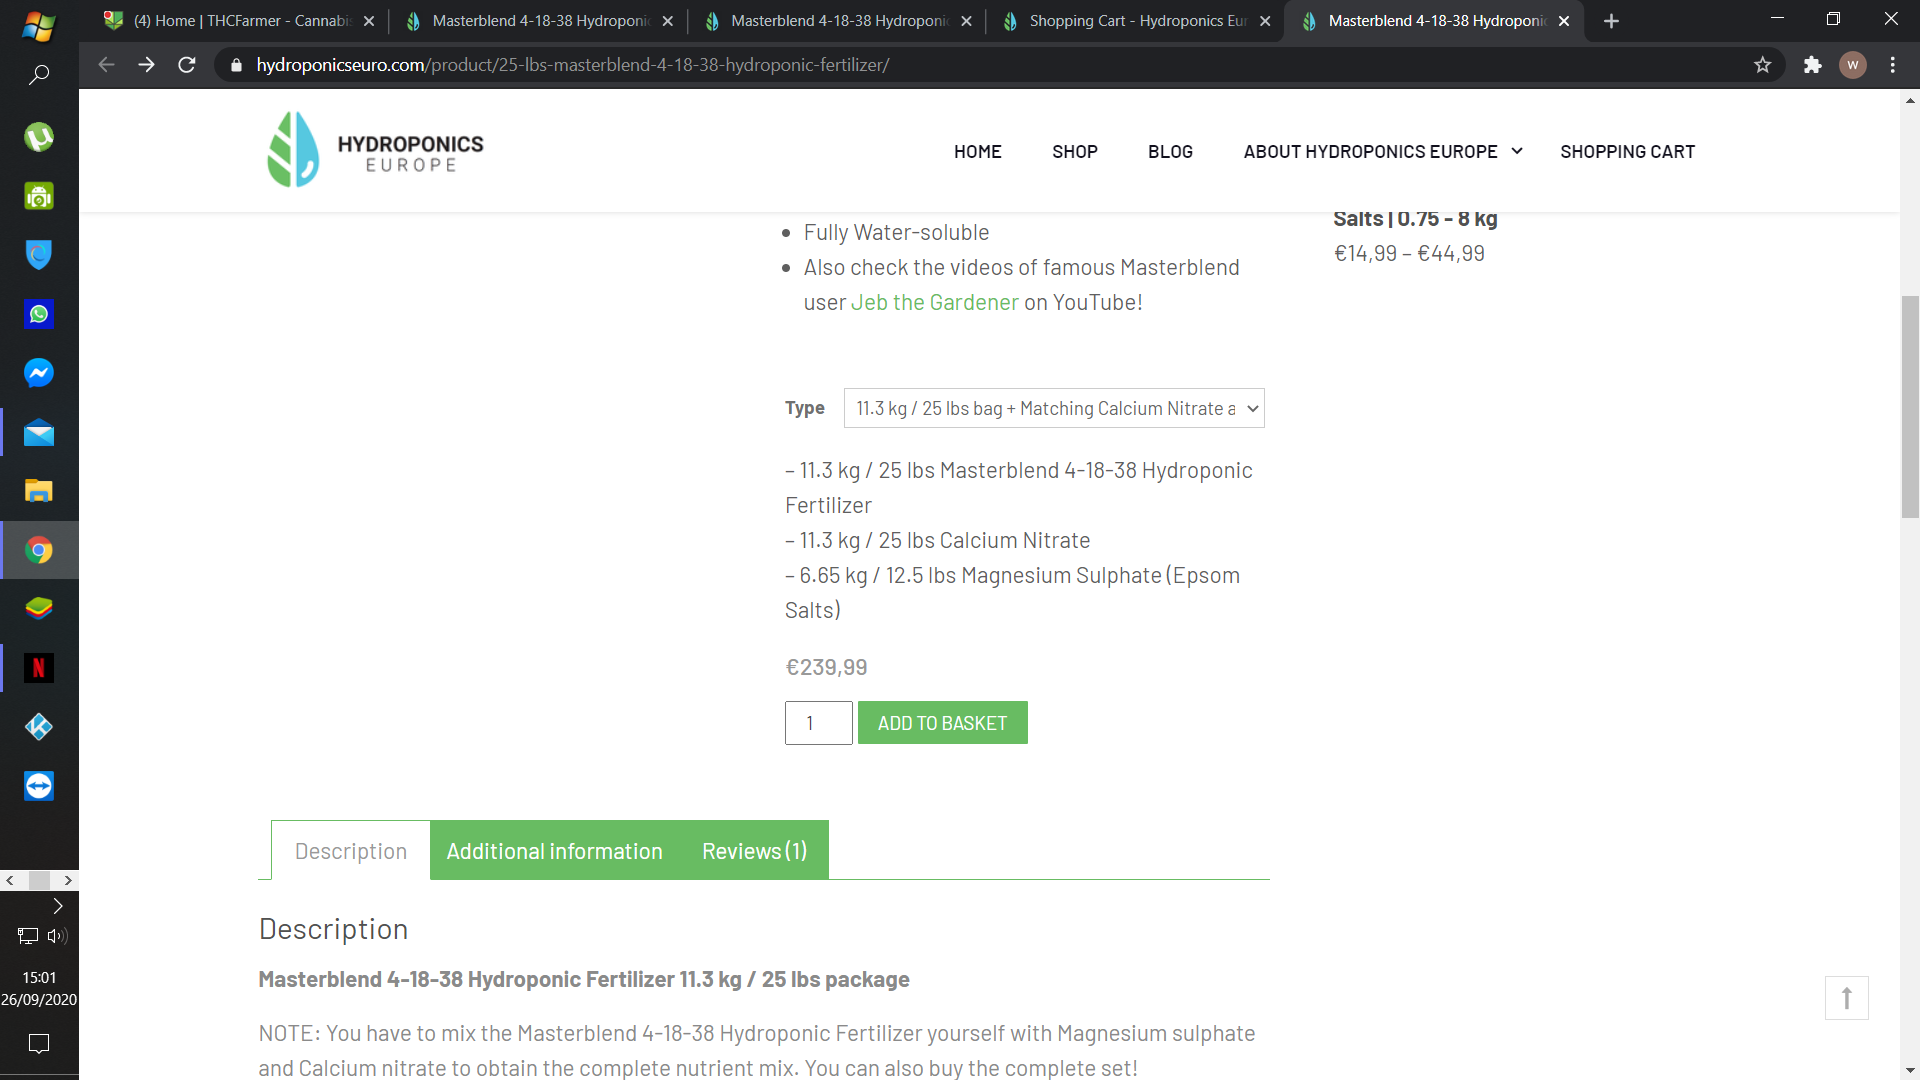The width and height of the screenshot is (1920, 1080).
Task: Click the Hydroponics Europe logo
Action: 375,150
